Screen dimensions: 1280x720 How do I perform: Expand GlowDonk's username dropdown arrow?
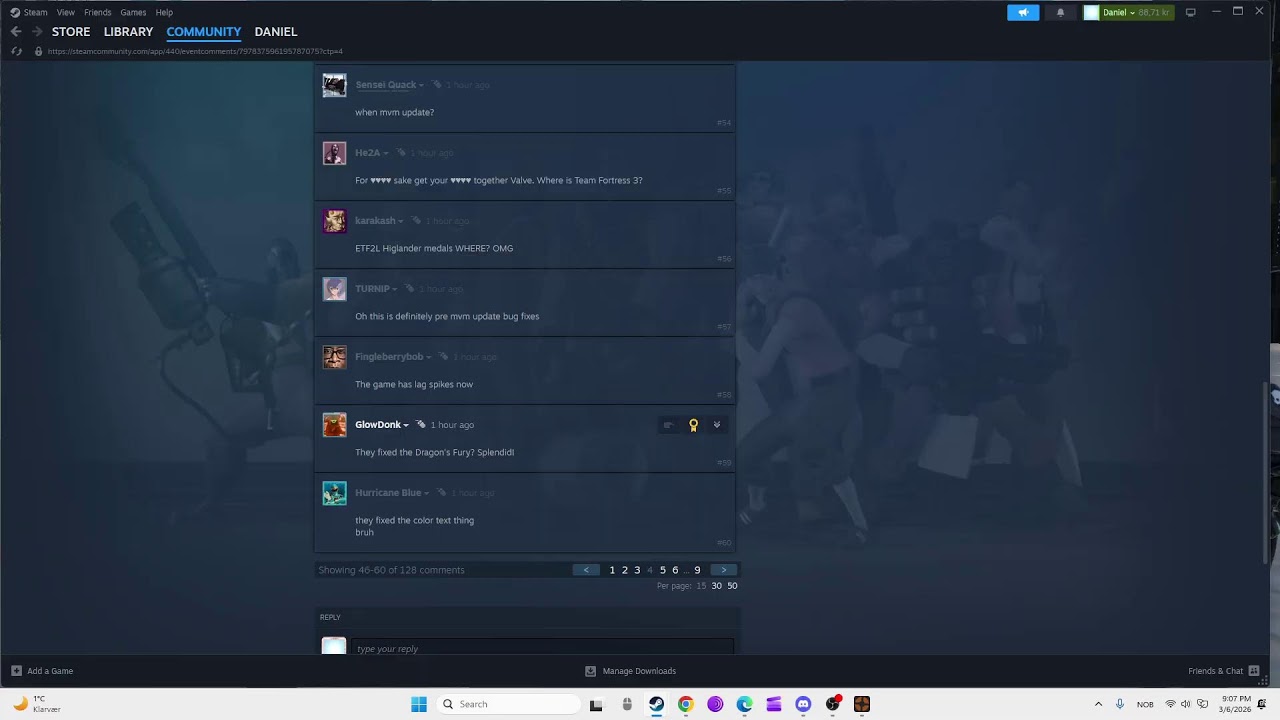click(x=405, y=425)
